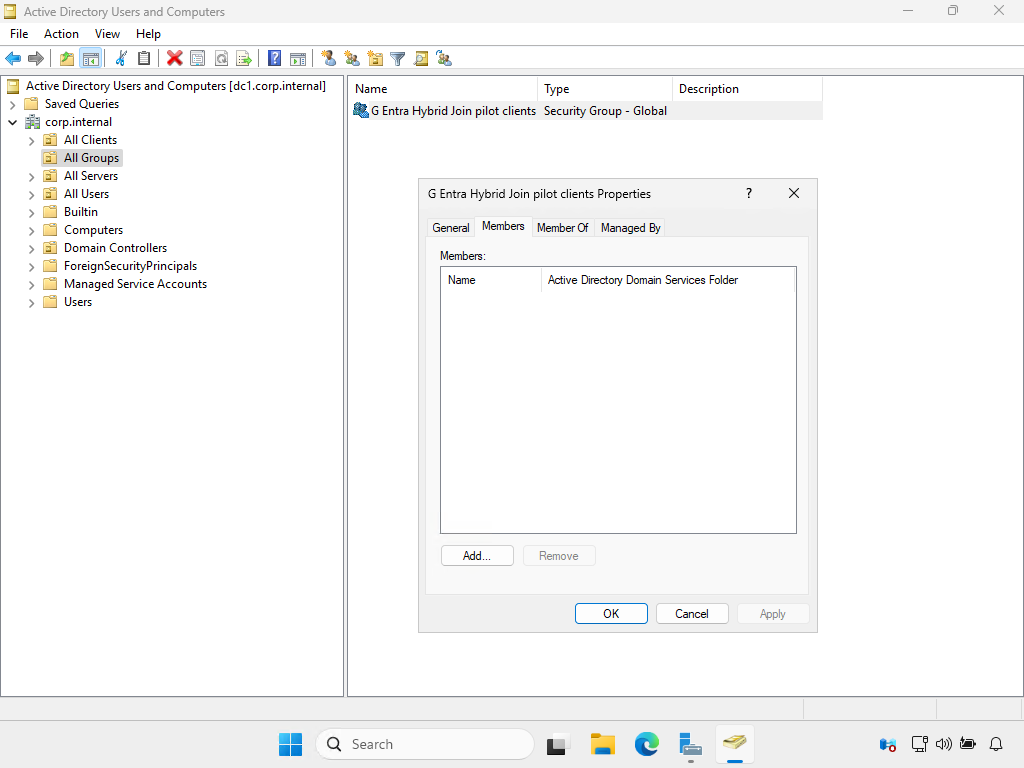This screenshot has width=1024, height=768.
Task: Go back with the blue Back arrow
Action: [13, 59]
